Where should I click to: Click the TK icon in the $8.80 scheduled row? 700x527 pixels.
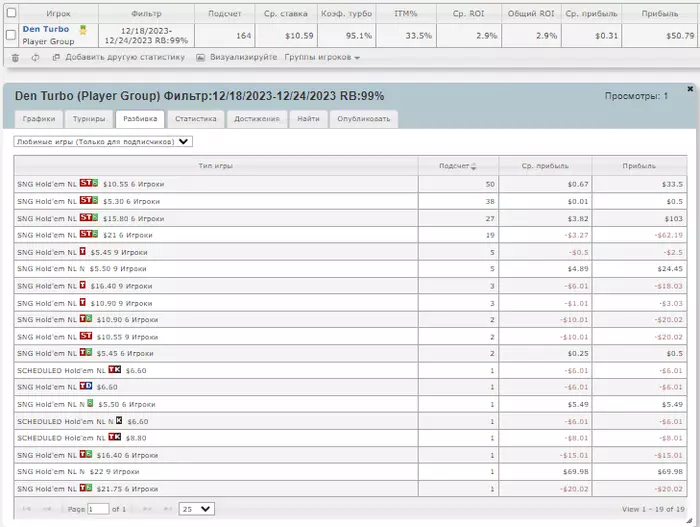pos(115,437)
